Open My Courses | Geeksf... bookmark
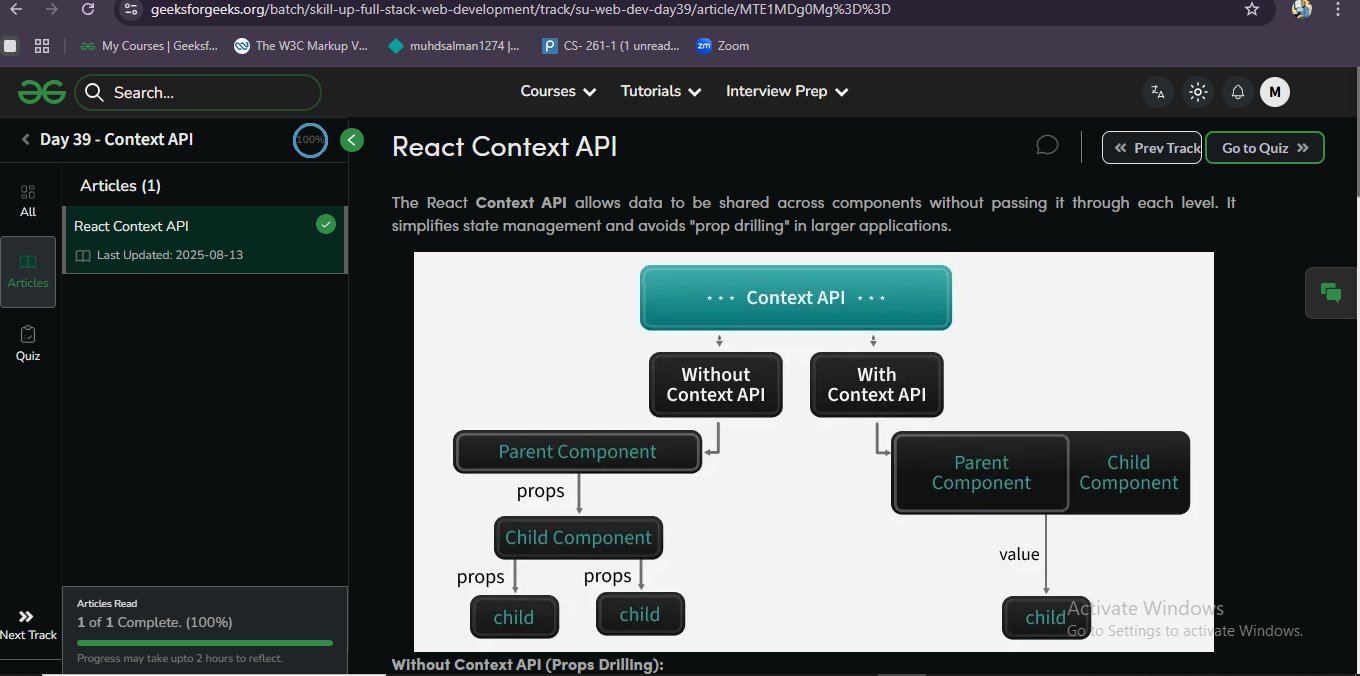1360x676 pixels. tap(148, 46)
